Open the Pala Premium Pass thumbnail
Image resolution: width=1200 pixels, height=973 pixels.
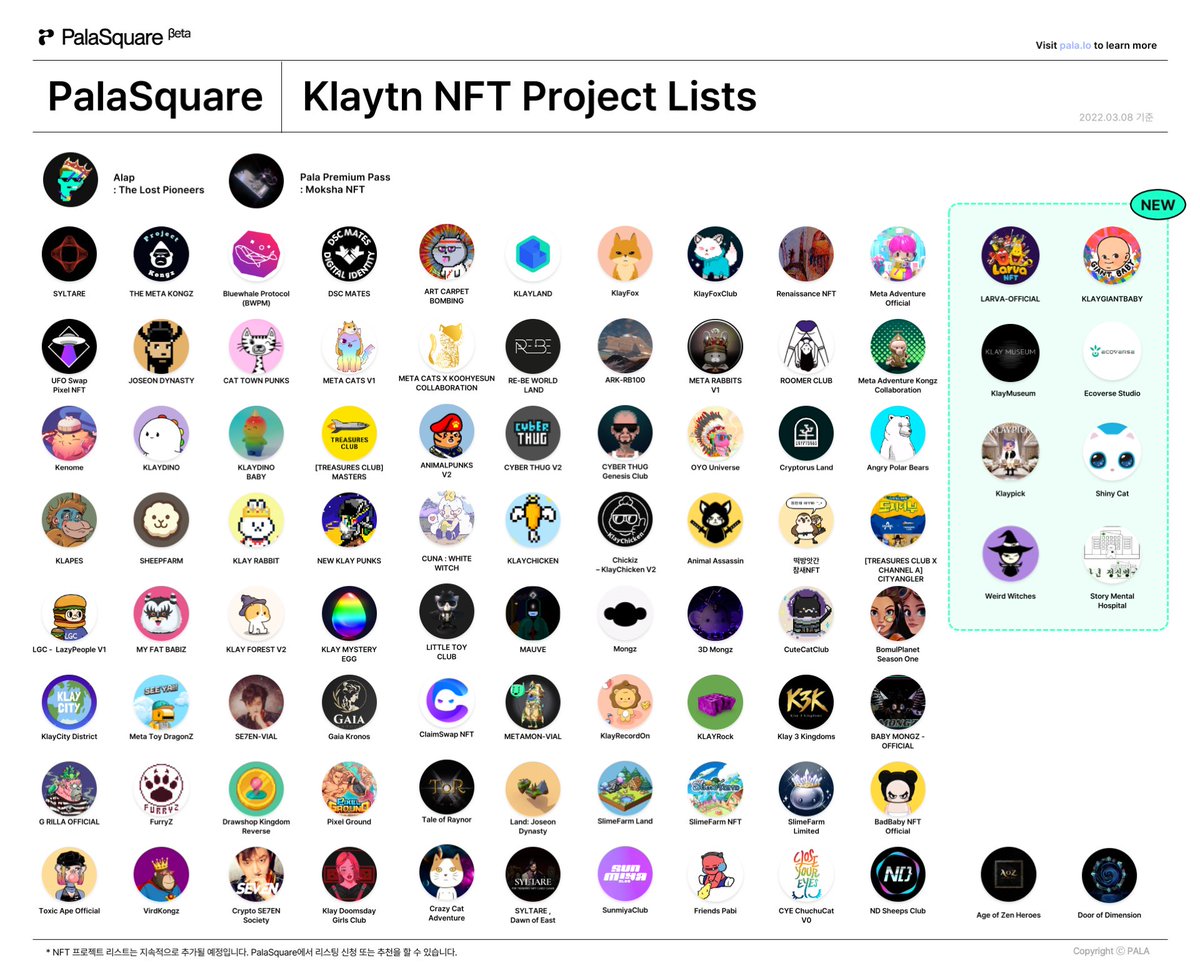pos(257,181)
